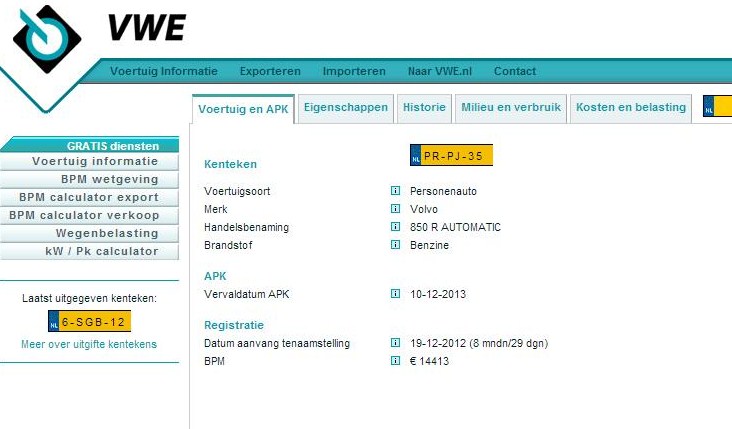Open the Exporteren menu item
Viewport: 732px width, 429px height.
(270, 72)
